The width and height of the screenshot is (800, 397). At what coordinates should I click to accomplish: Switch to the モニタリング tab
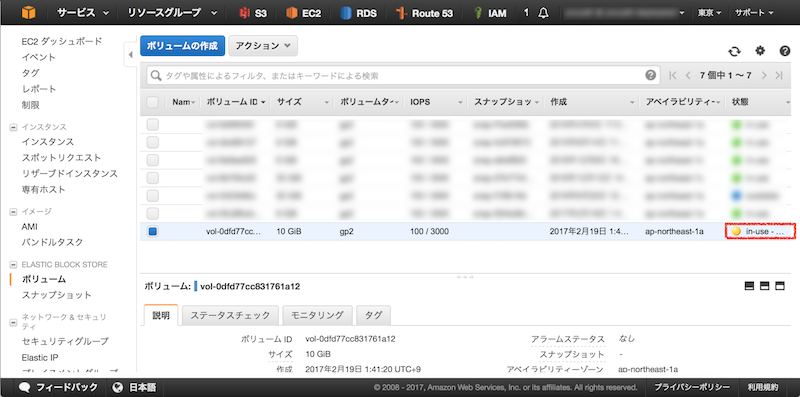point(317,315)
